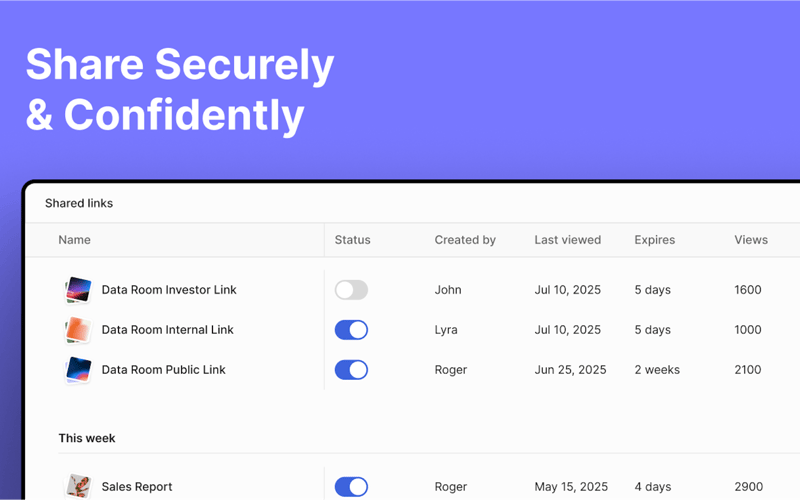Open the Data Room Public Link entry
The height and width of the screenshot is (500, 800).
163,370
